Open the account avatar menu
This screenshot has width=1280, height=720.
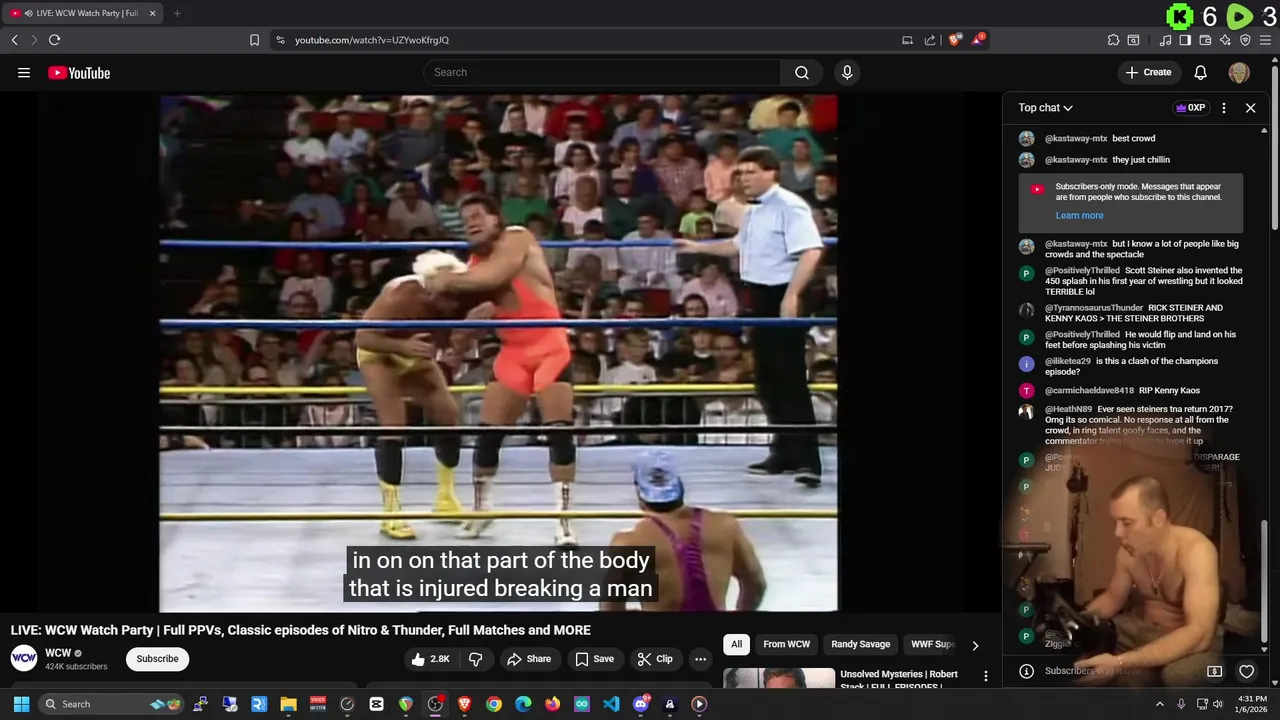[x=1239, y=72]
